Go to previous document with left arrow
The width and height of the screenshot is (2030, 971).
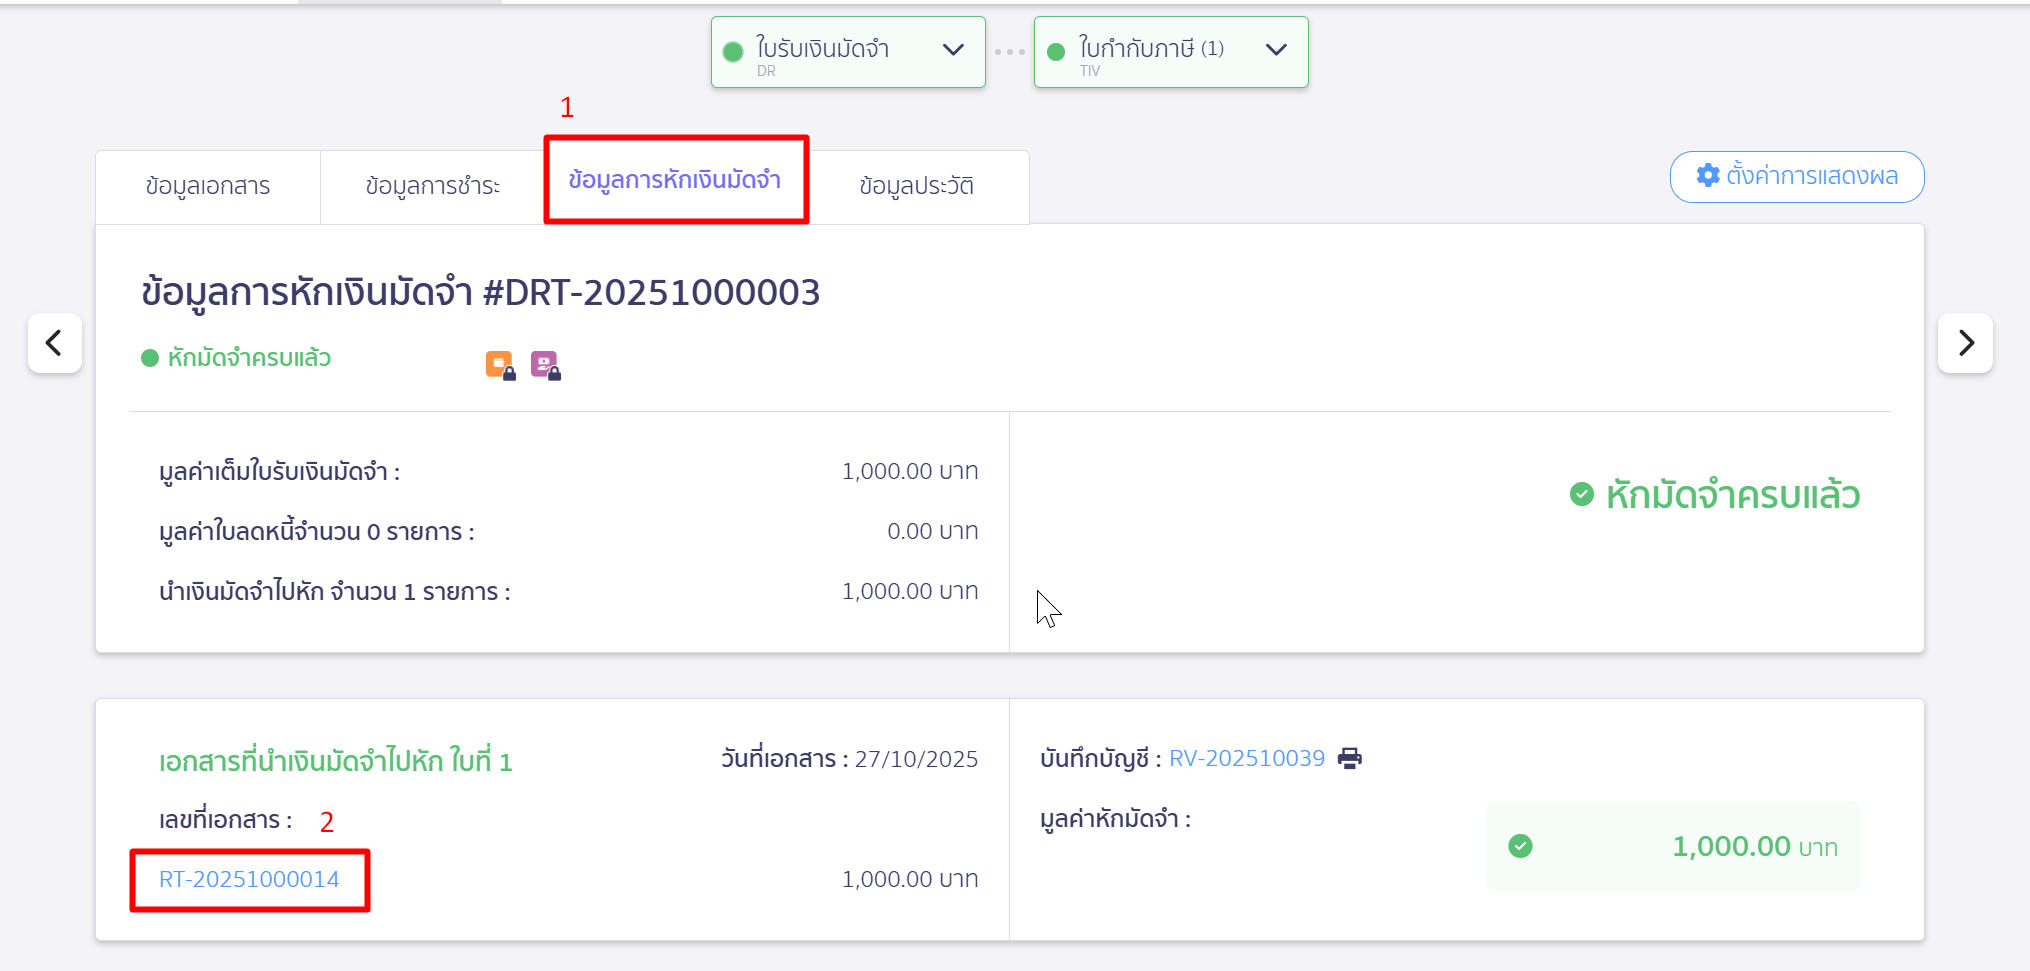[x=55, y=343]
